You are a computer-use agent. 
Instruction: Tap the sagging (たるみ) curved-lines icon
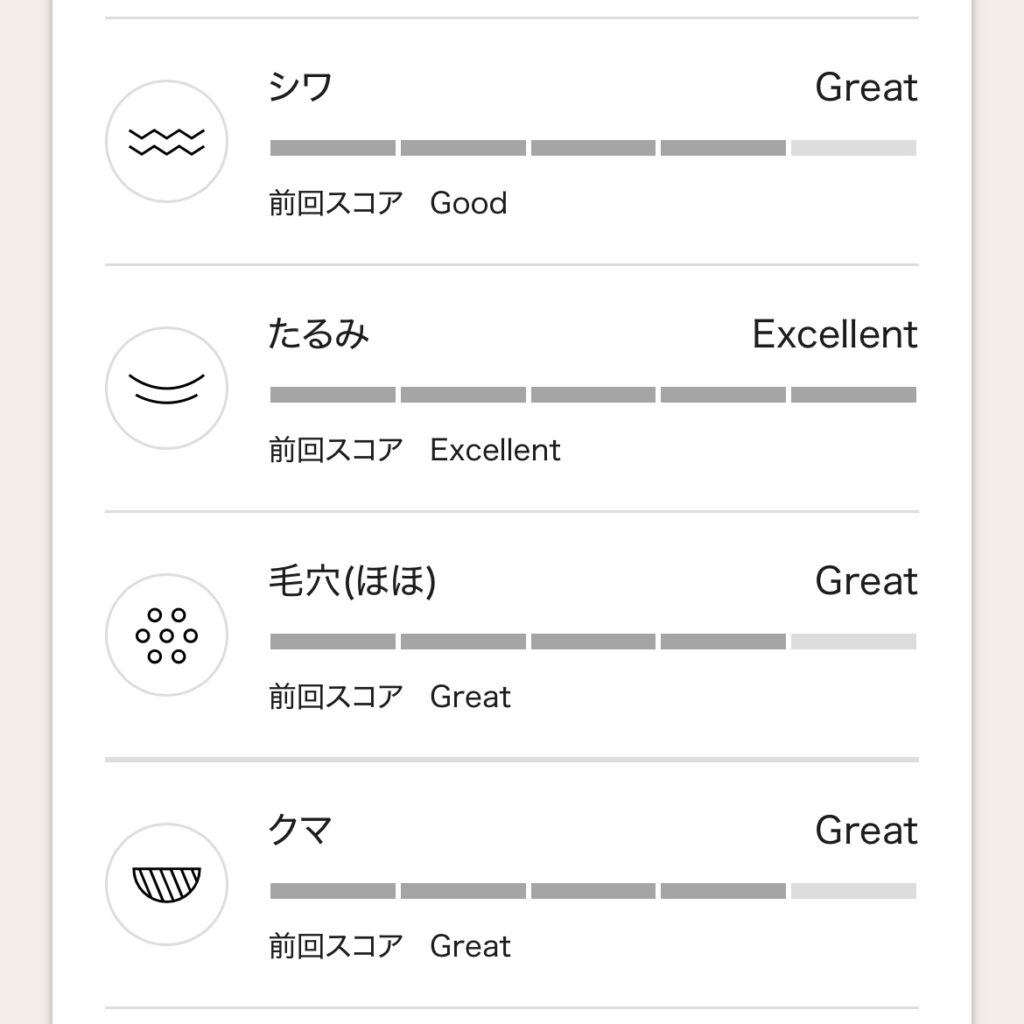point(167,388)
